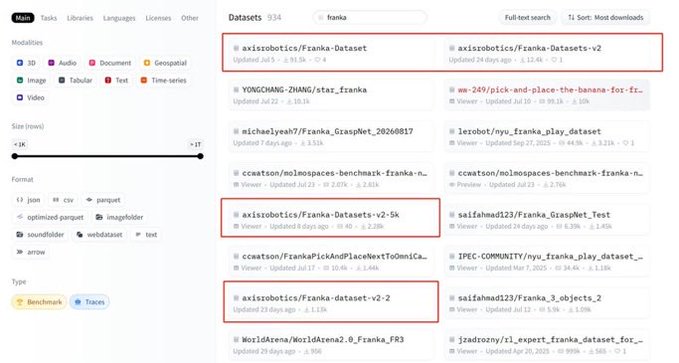The image size is (679, 363).
Task: Open the Languages tab
Action: pyautogui.click(x=119, y=18)
